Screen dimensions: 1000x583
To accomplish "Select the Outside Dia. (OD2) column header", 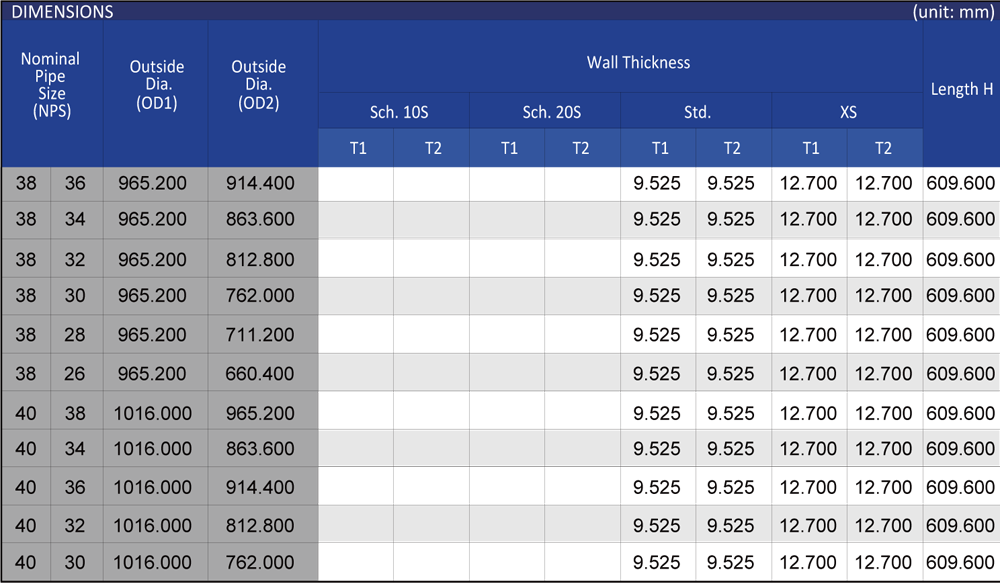I will 259,85.
